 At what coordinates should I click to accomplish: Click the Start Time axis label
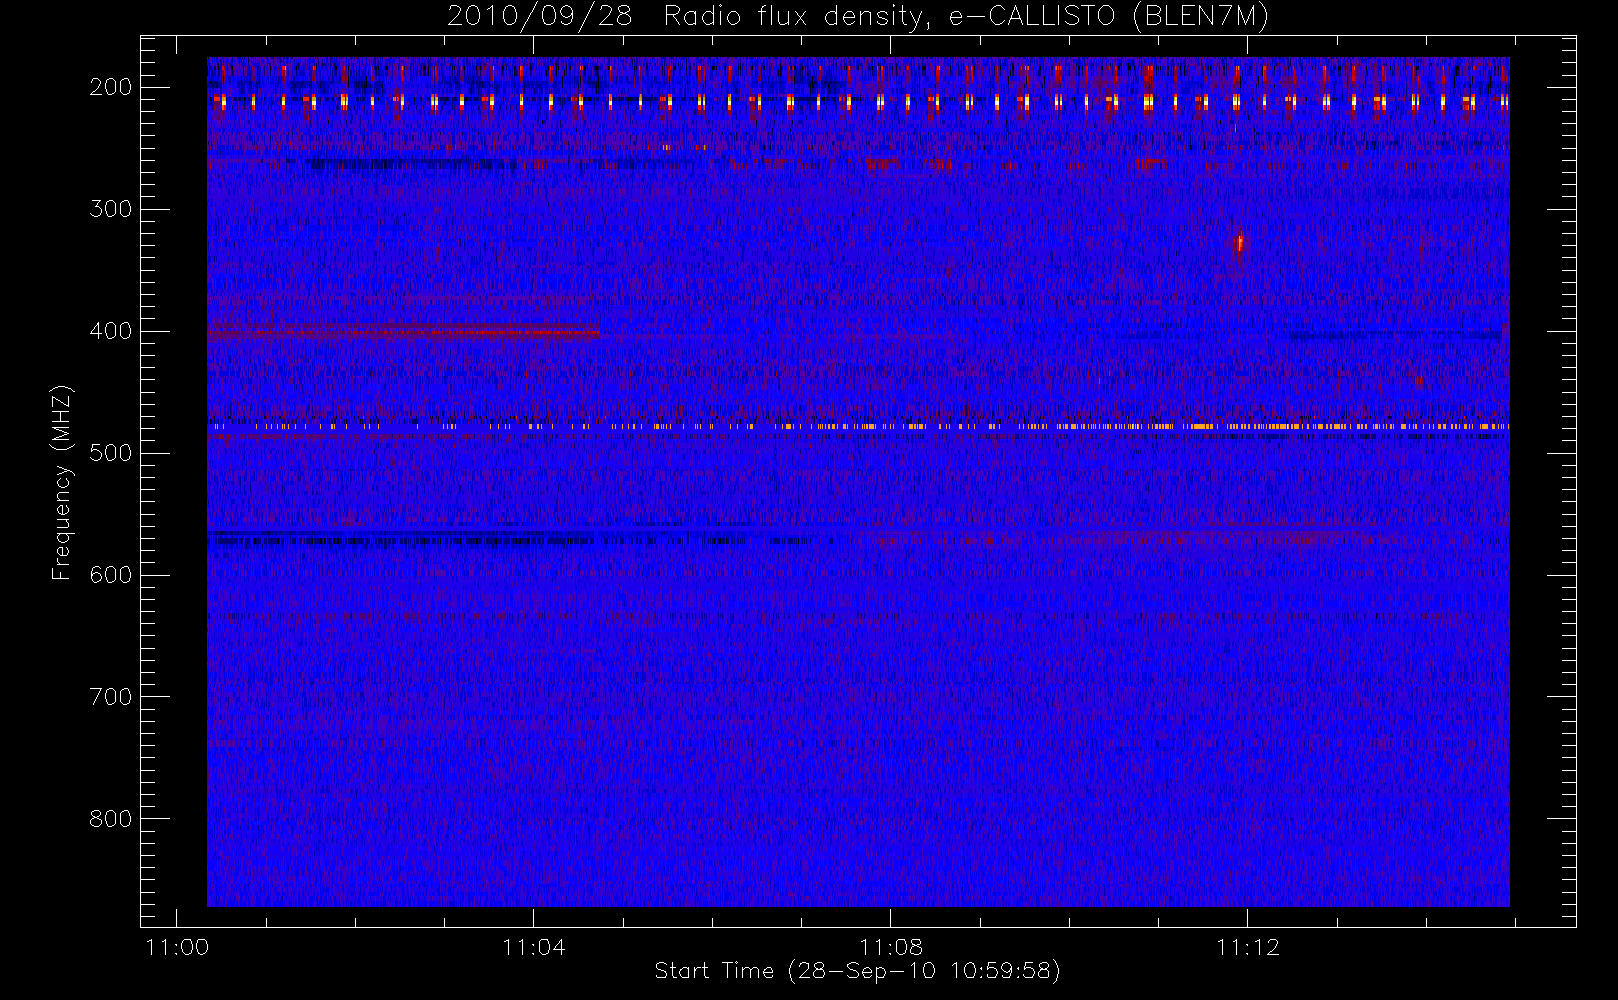pos(857,971)
